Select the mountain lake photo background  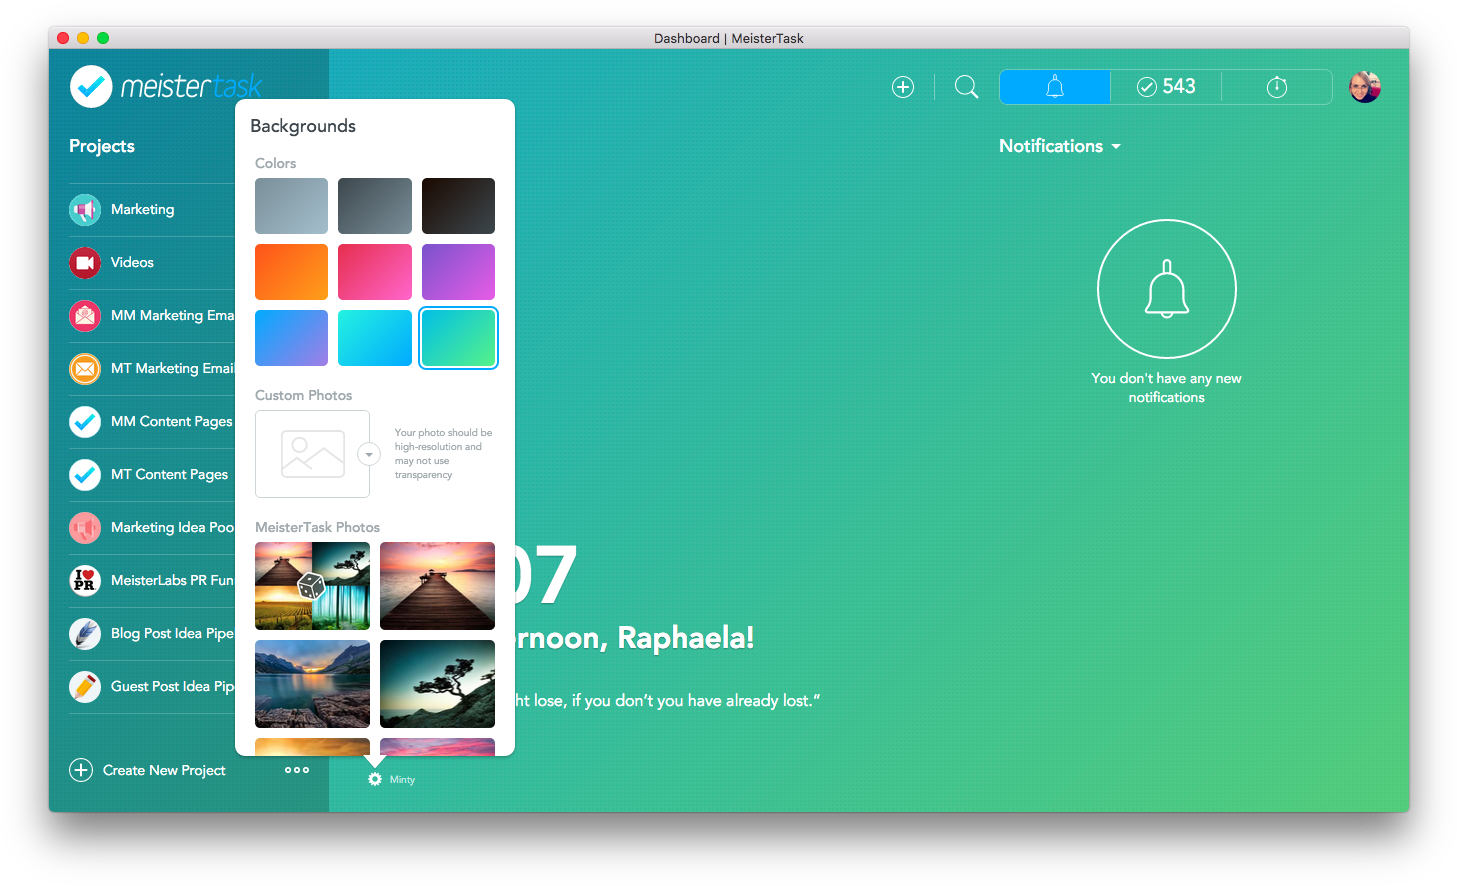(312, 684)
